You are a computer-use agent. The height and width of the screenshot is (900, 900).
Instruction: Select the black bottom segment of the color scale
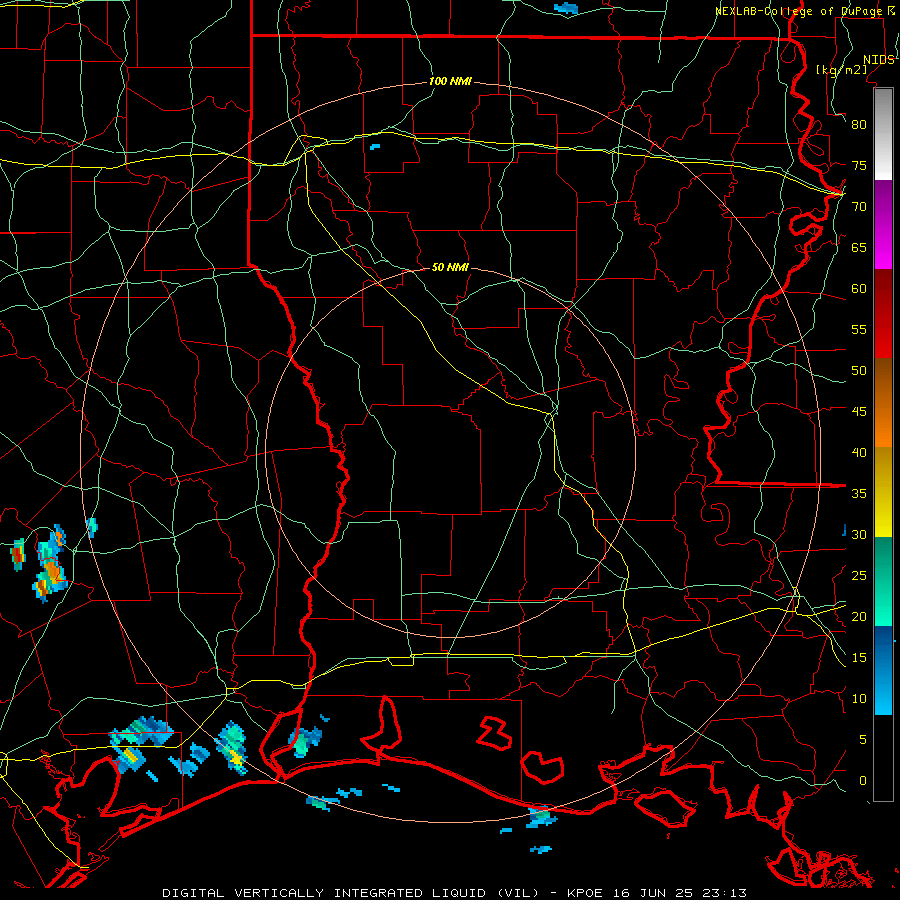tap(883, 758)
